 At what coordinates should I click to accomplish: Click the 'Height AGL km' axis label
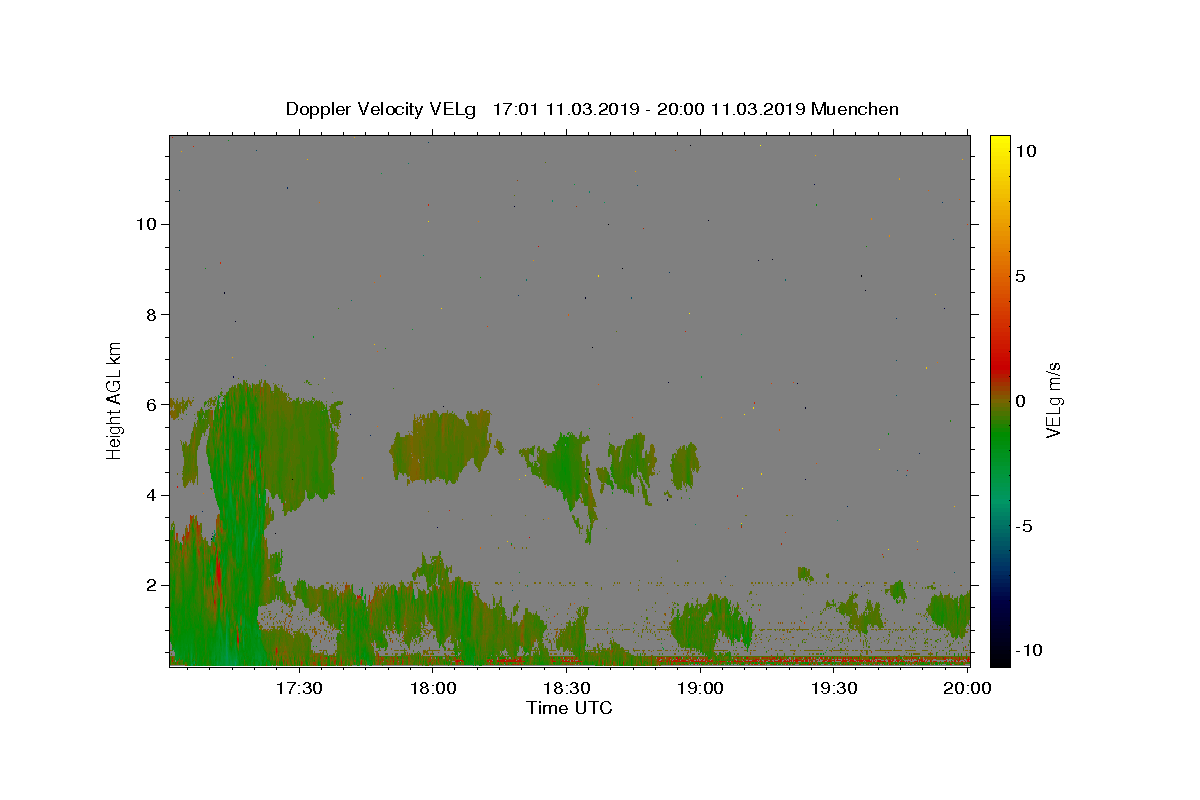coord(115,399)
